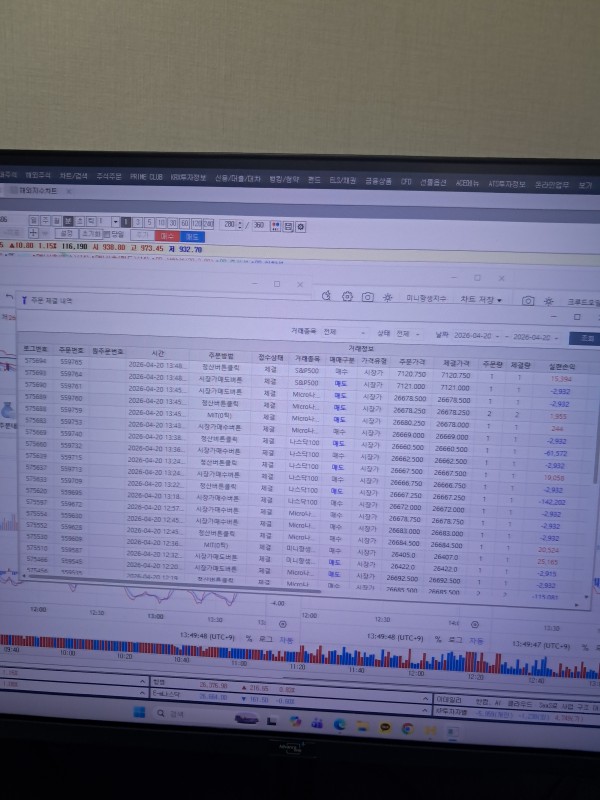Open the interval number dropdown arrow

pos(115,222)
